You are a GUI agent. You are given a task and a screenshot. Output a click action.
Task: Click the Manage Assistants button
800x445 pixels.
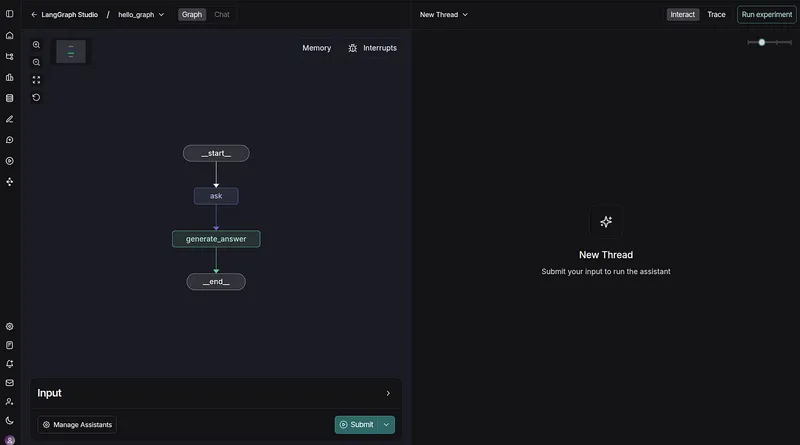[x=77, y=425]
